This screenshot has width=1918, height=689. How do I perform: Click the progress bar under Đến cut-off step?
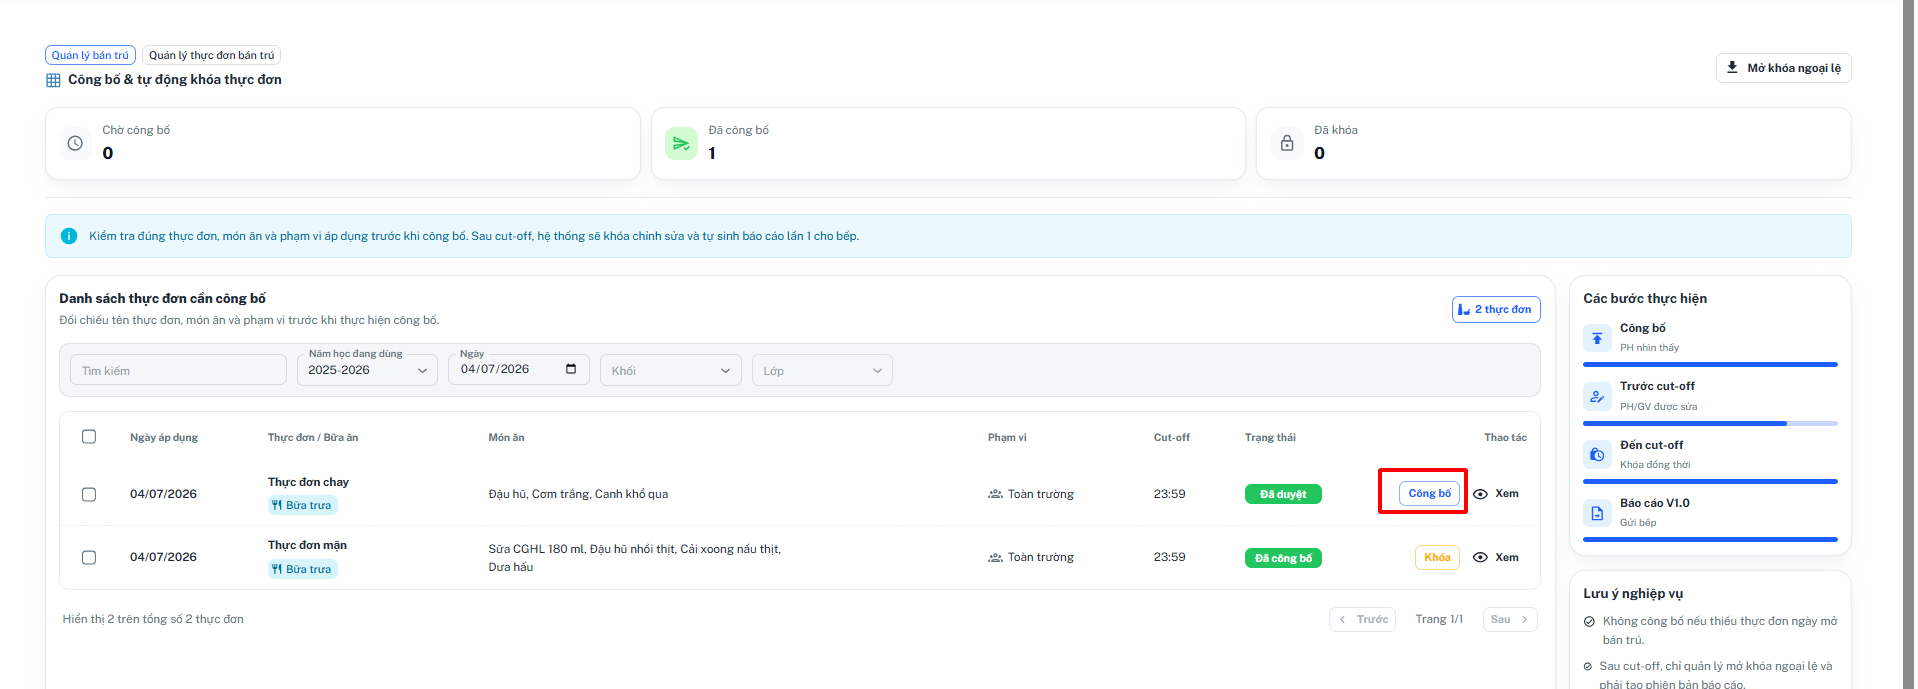tap(1710, 482)
